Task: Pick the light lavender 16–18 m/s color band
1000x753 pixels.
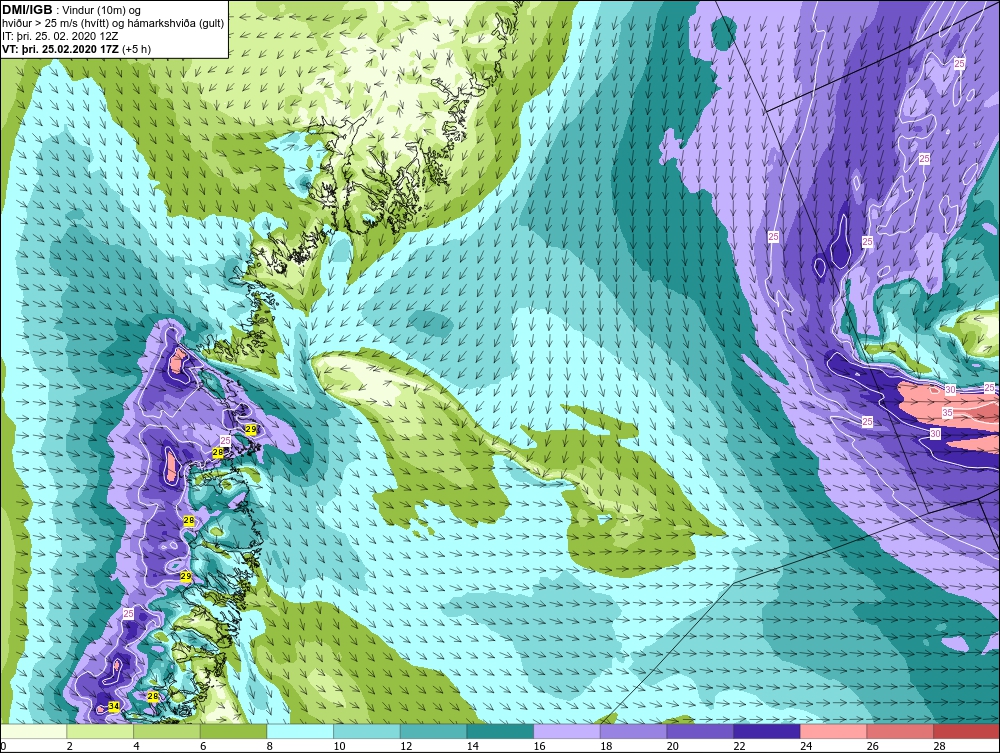Action: coord(566,731)
